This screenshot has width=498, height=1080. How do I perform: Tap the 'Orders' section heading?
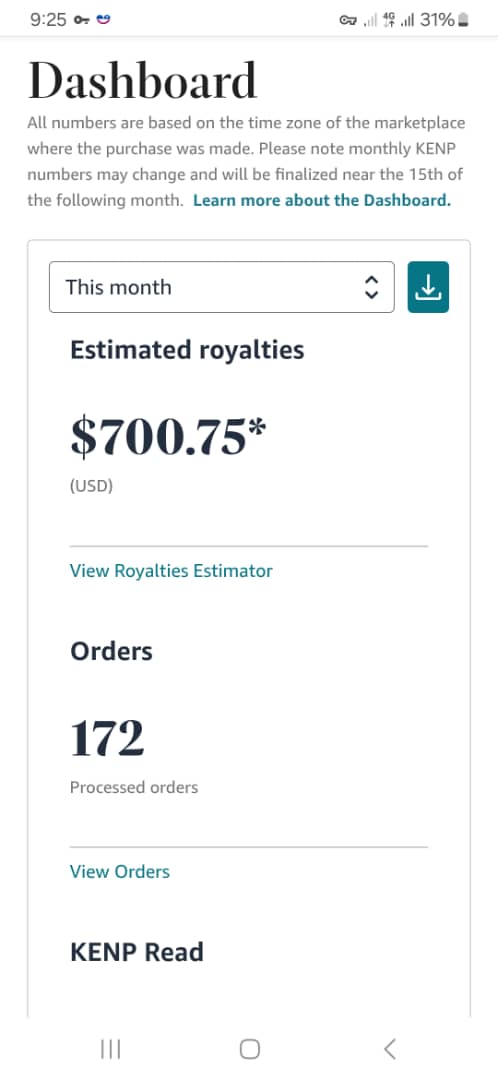point(112,651)
